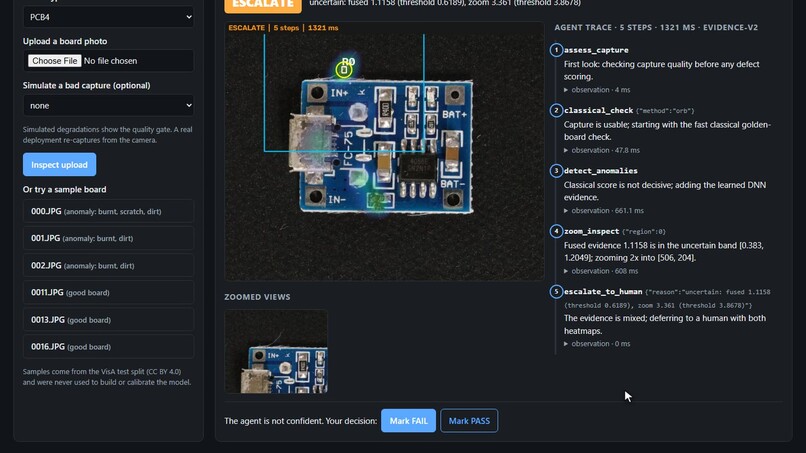Screen dimensions: 806x453
Task: Select sample board 0016.JPG
Action: point(108,347)
